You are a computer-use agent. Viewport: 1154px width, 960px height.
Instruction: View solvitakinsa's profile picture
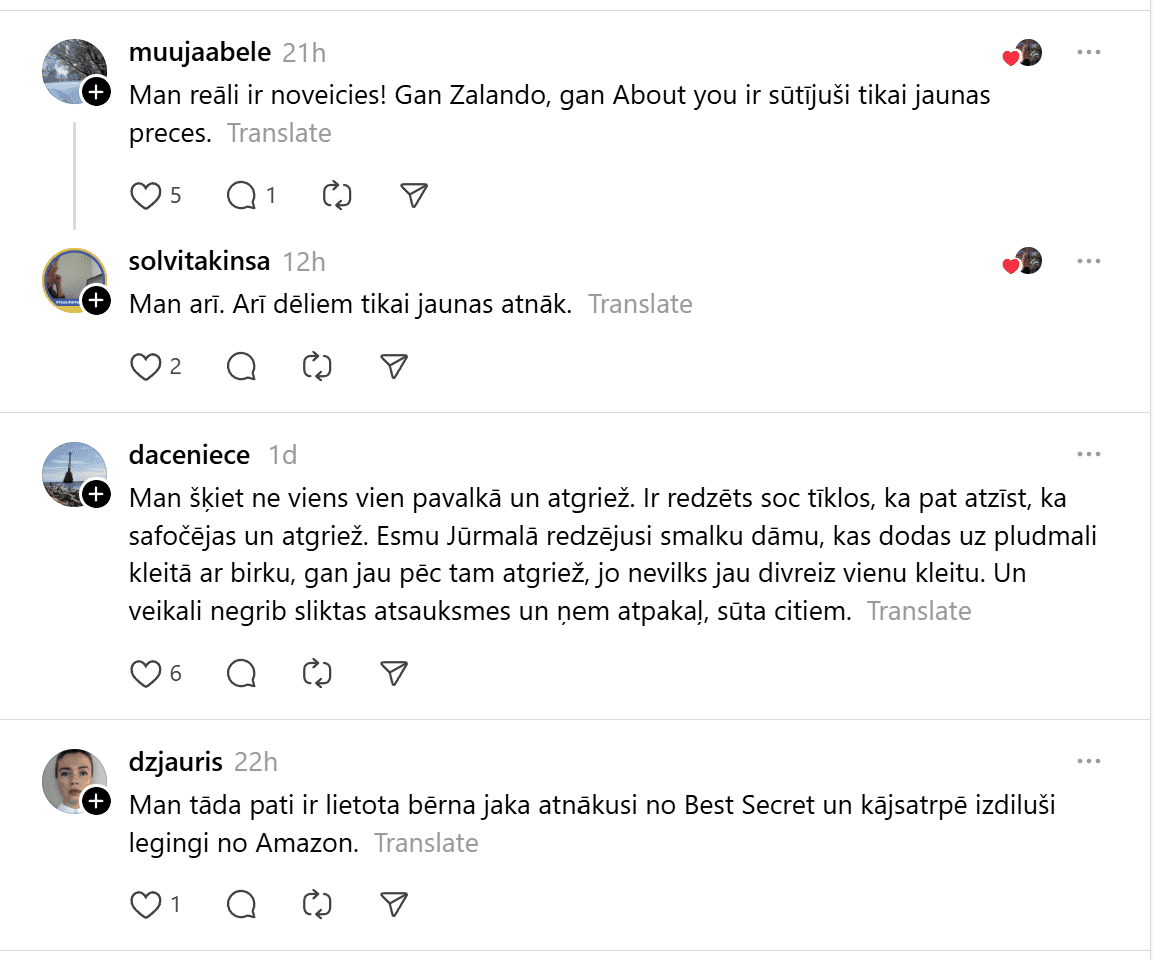click(x=73, y=280)
